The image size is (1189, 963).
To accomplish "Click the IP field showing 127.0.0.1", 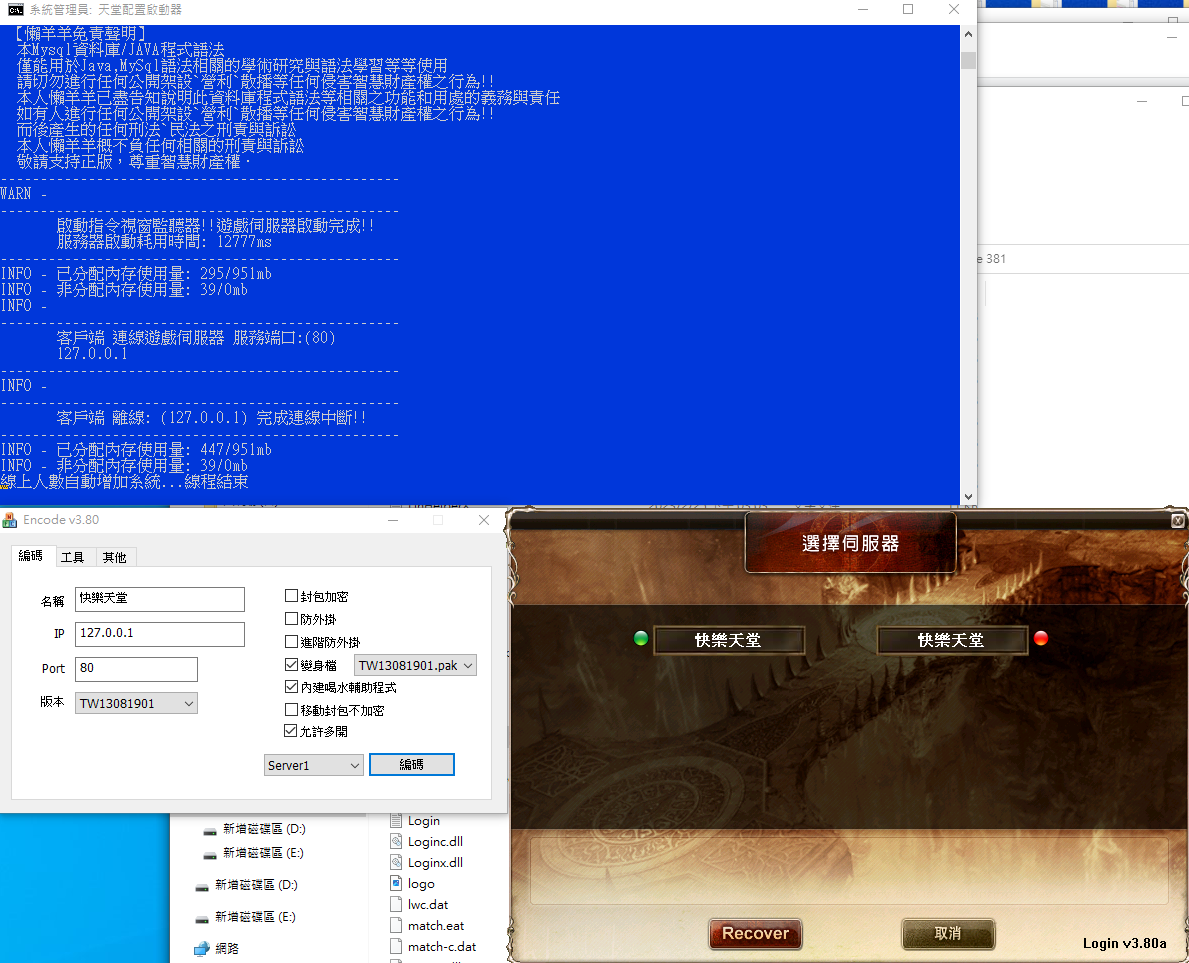I will (160, 634).
